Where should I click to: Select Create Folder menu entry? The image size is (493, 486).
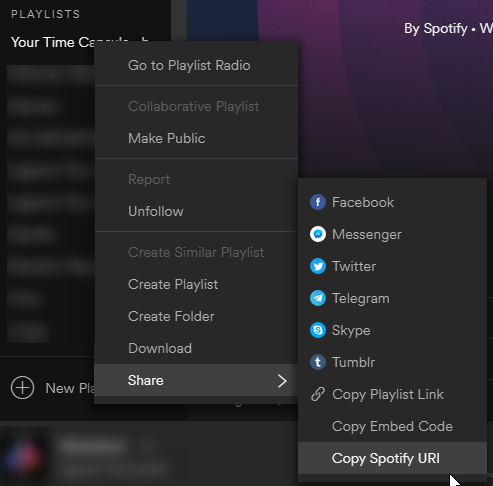point(196,316)
